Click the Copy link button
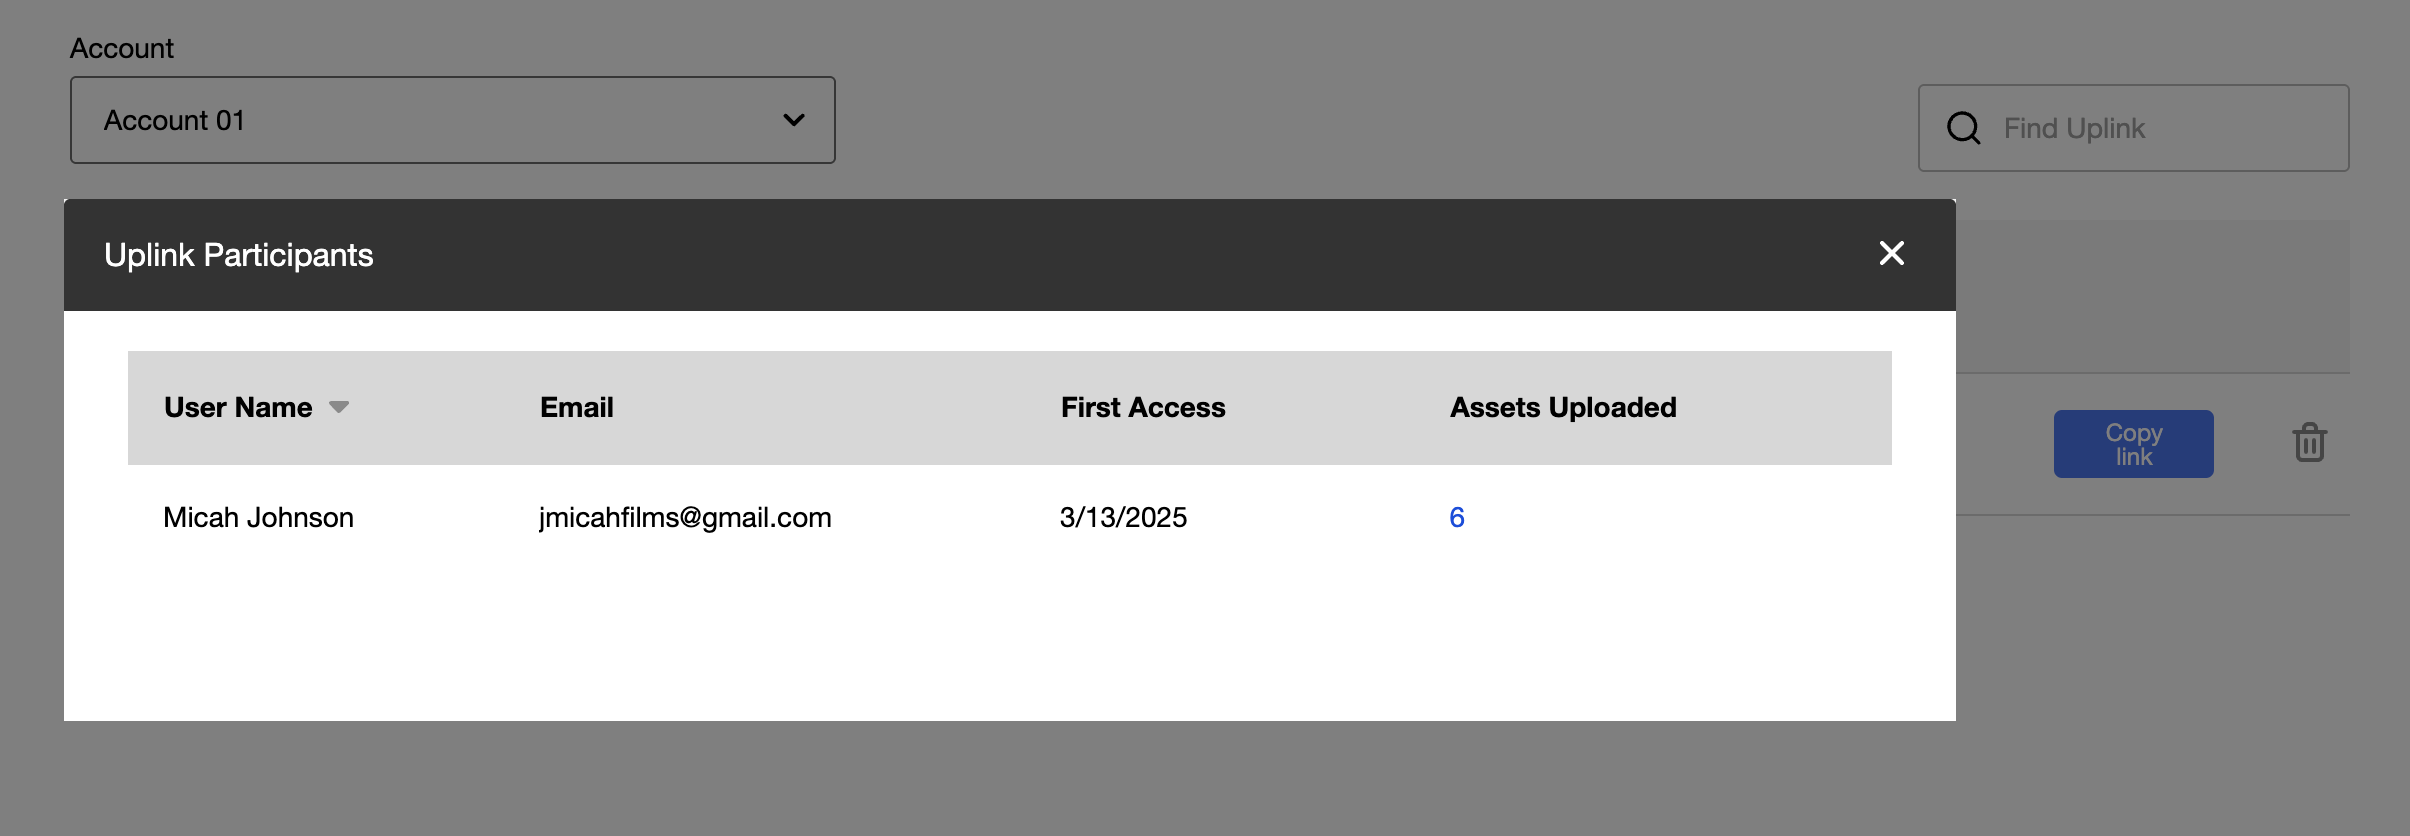The height and width of the screenshot is (836, 2410). (x=2134, y=444)
